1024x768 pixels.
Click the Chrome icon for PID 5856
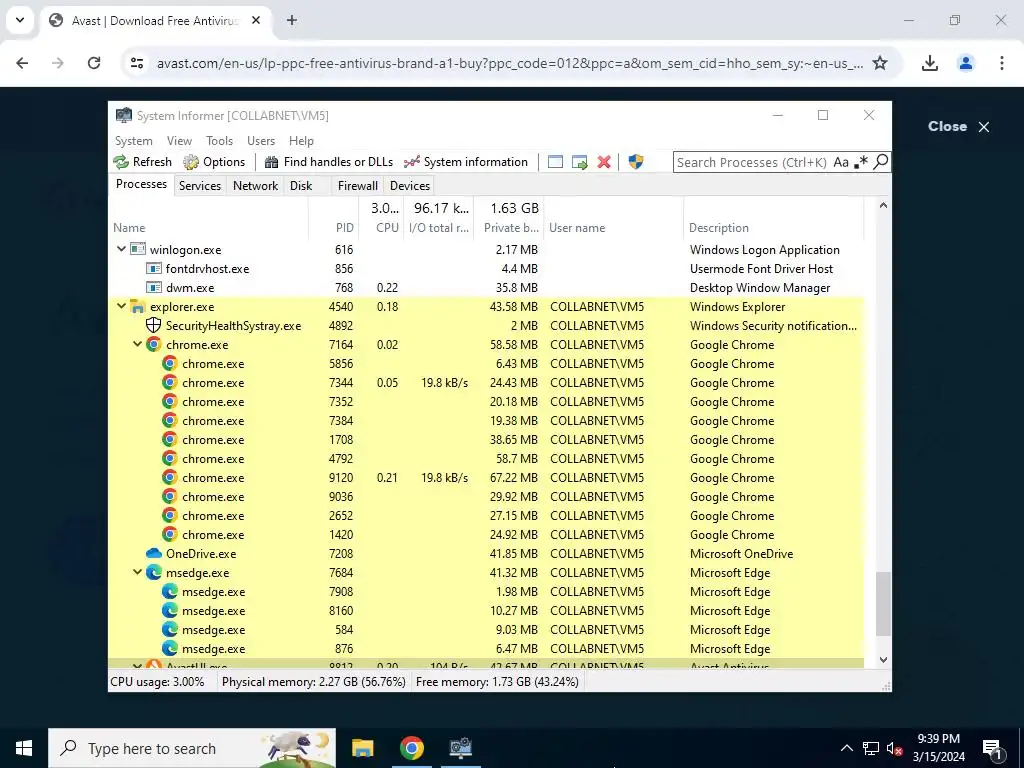click(170, 363)
